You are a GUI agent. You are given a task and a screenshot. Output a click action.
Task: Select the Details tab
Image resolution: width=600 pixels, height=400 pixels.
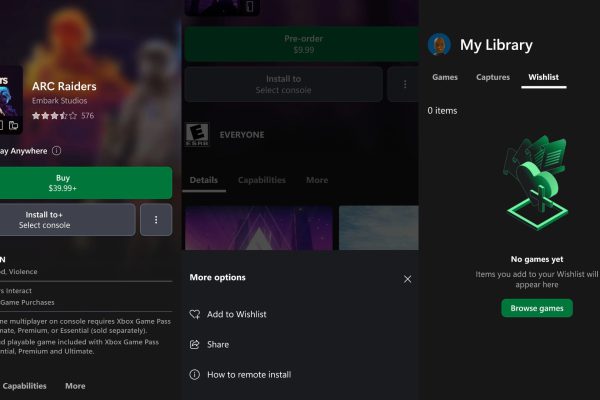(203, 180)
